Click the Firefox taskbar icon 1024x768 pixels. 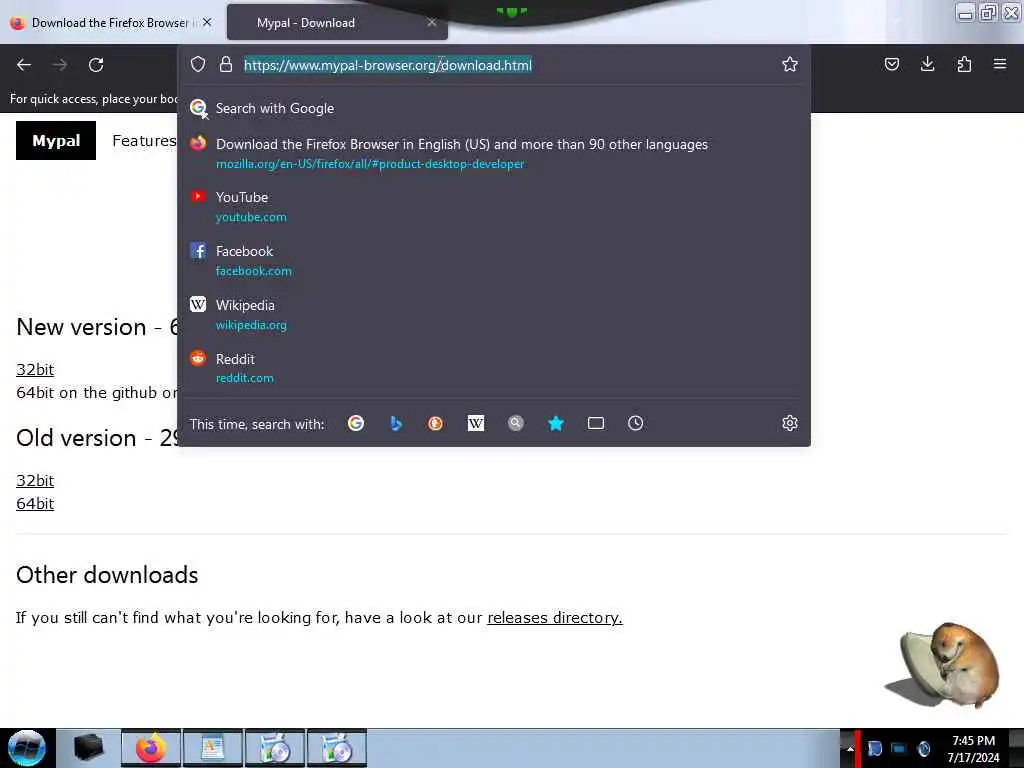(x=151, y=748)
